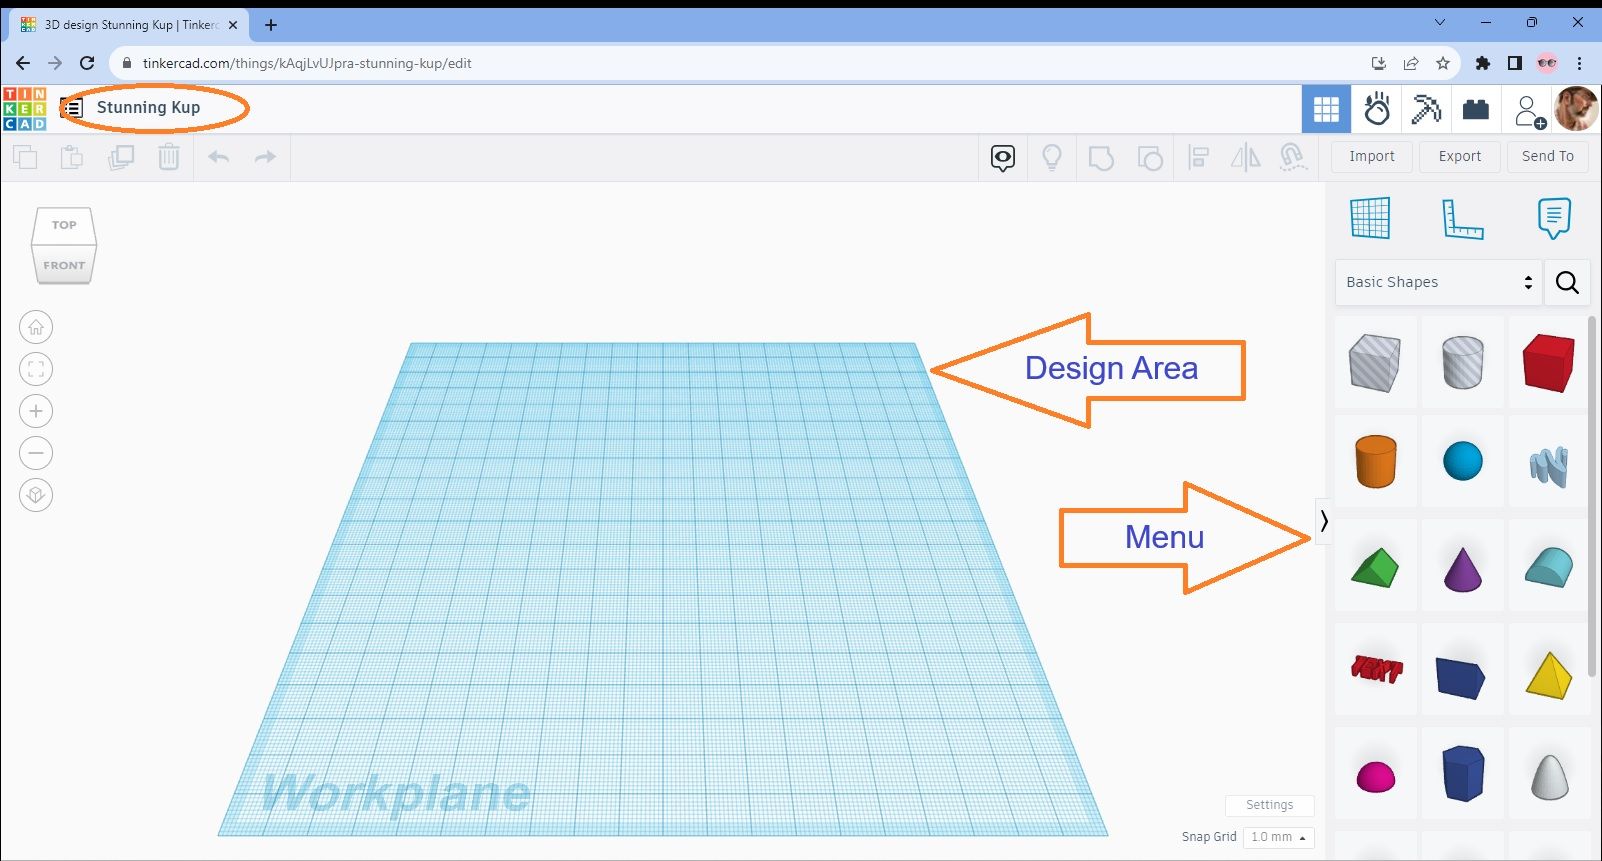Select the Workplane tool icon

tap(1370, 218)
